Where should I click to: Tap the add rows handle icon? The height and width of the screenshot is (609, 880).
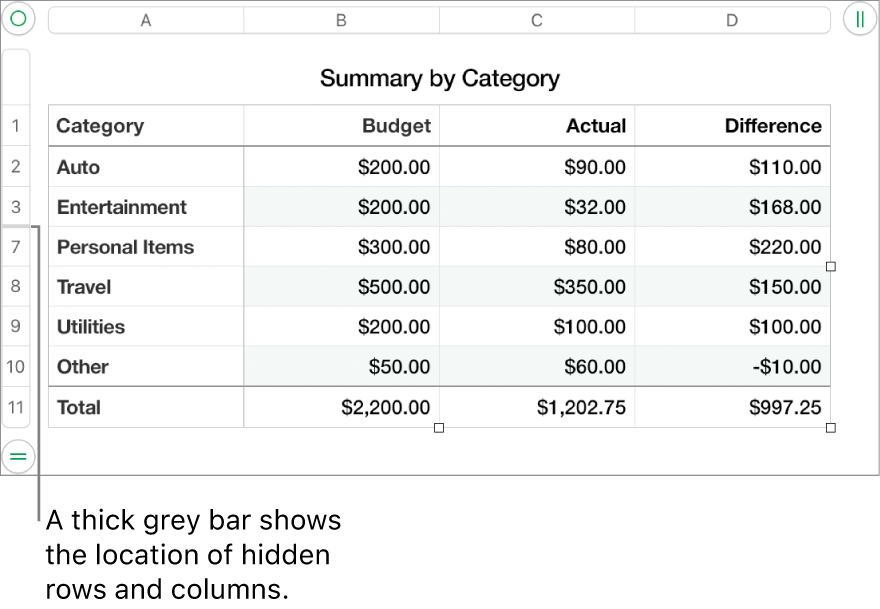click(x=19, y=456)
